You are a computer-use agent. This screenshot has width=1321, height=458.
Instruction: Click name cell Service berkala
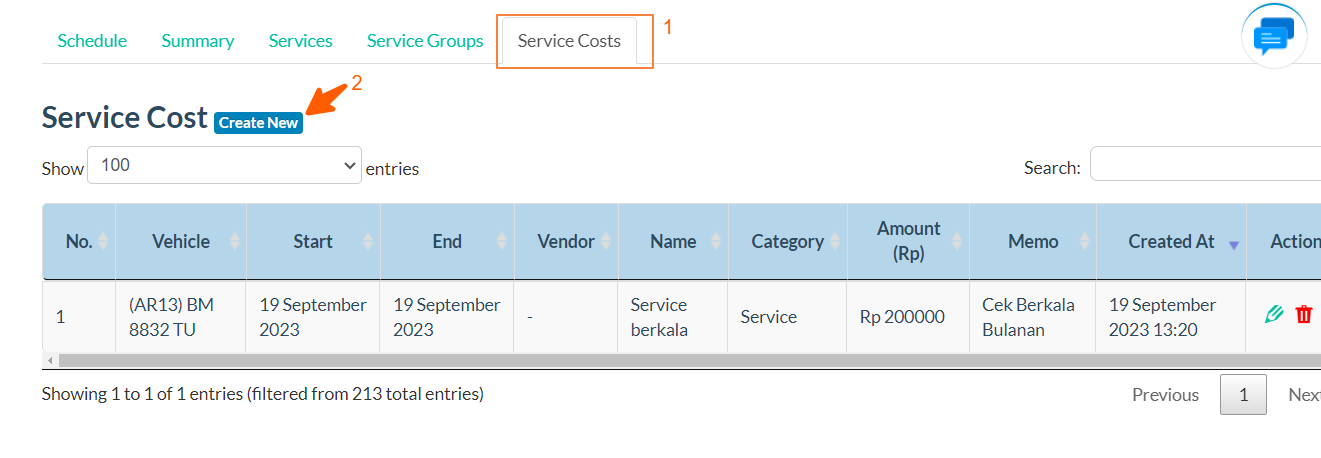coord(673,317)
